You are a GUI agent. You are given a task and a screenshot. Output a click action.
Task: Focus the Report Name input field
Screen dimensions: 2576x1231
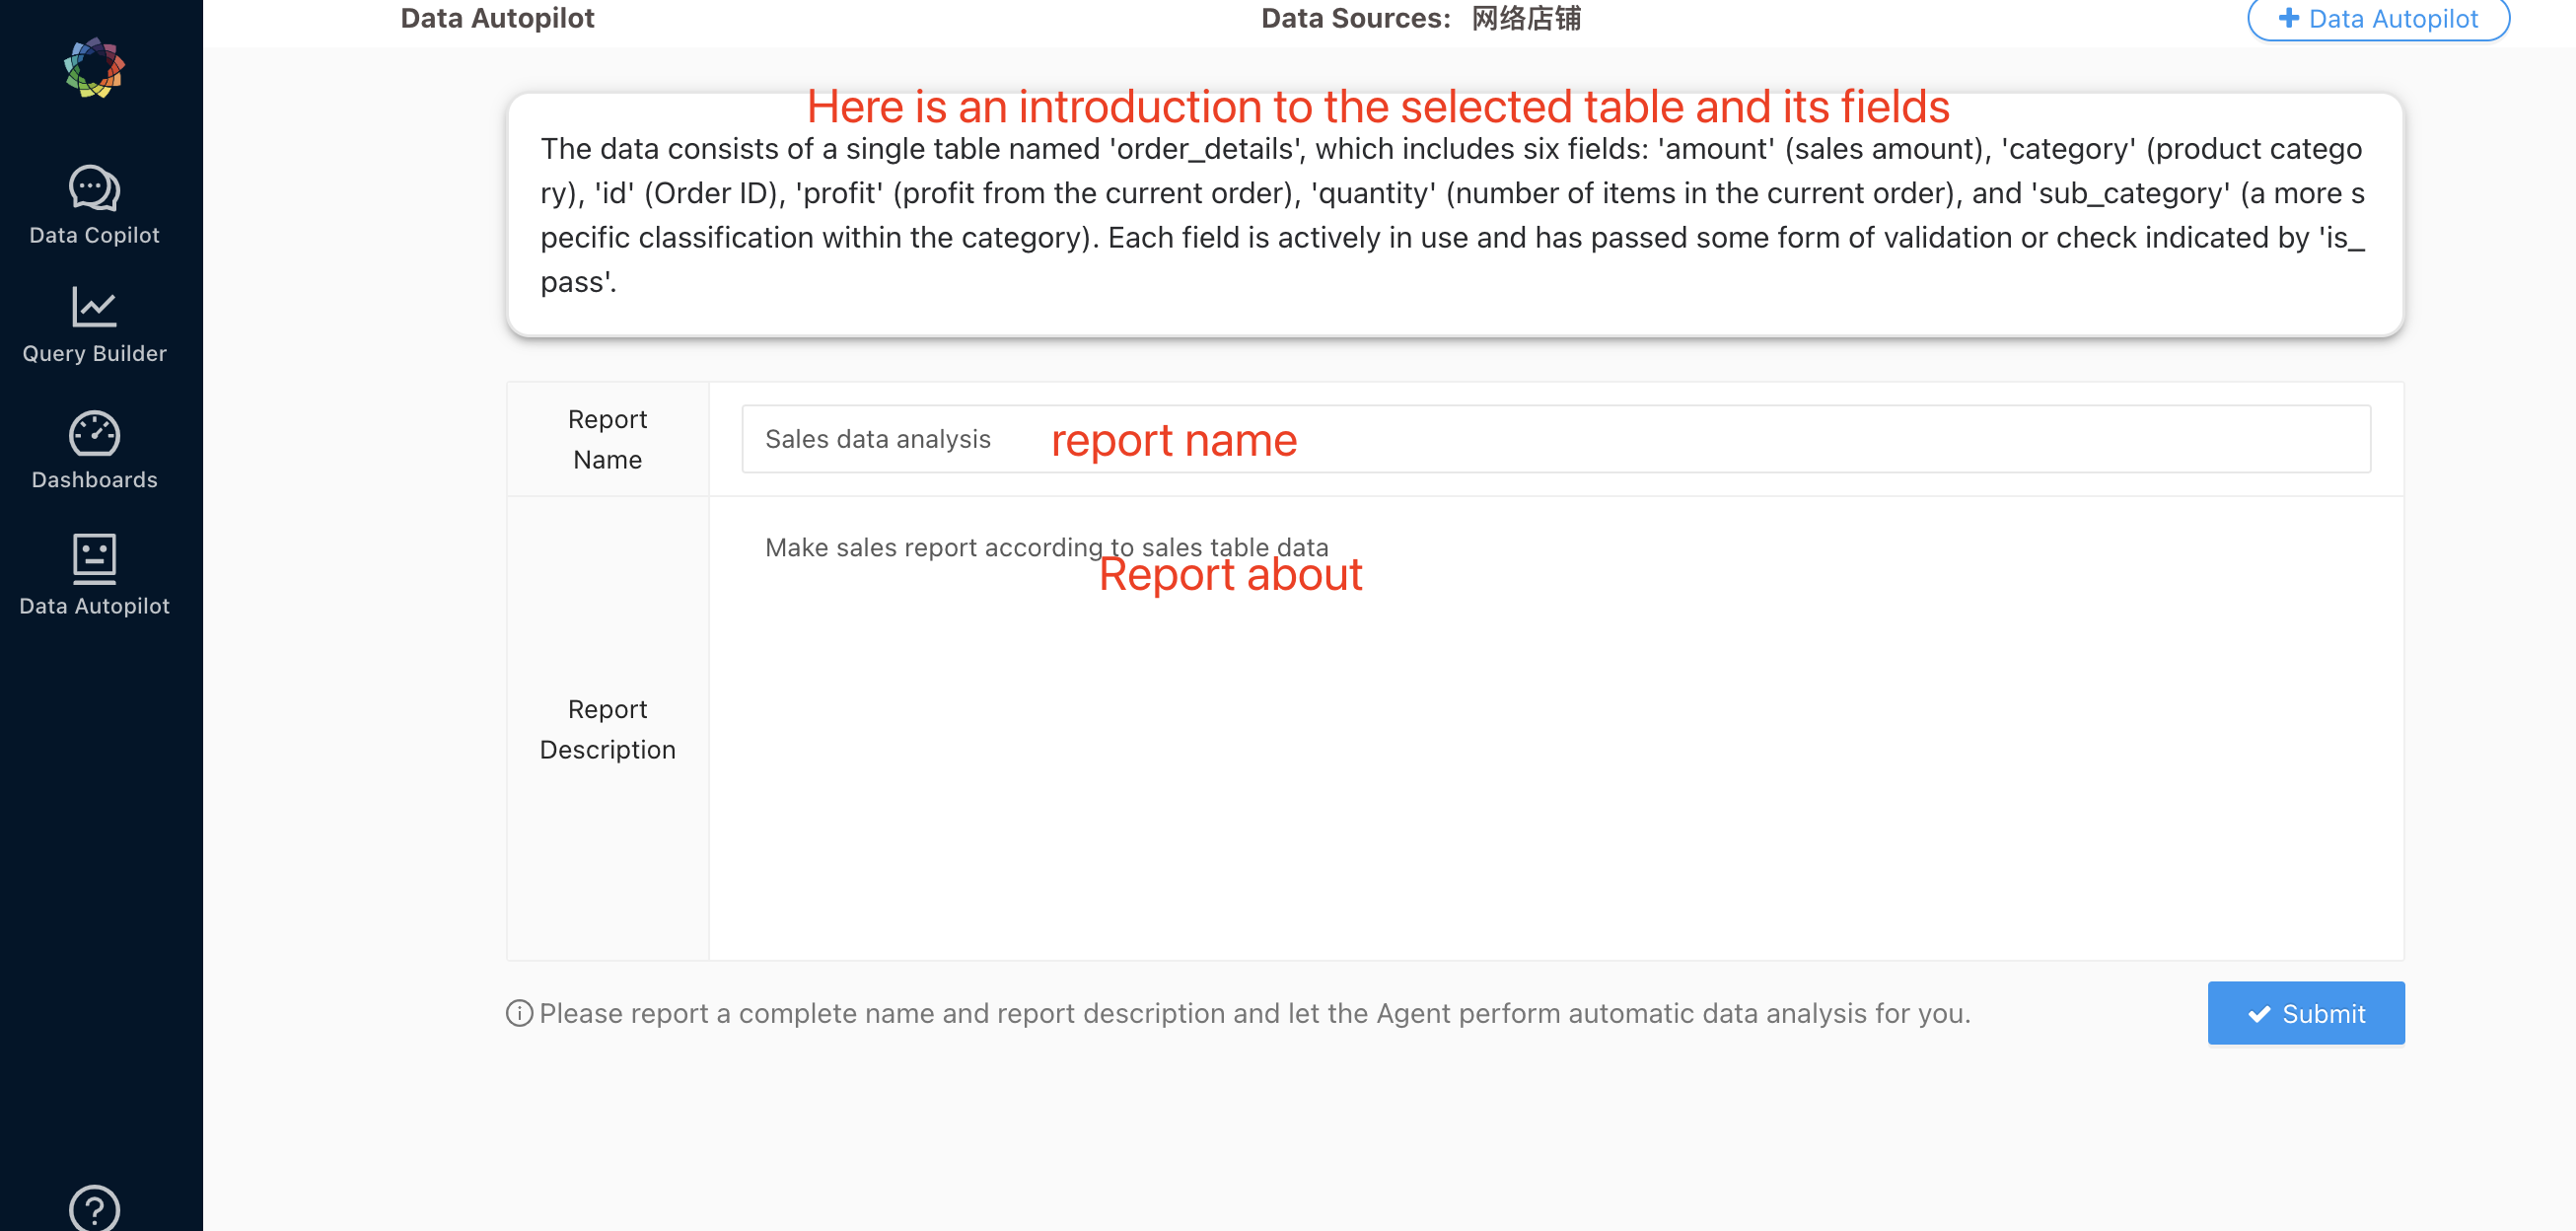[x=1555, y=438]
